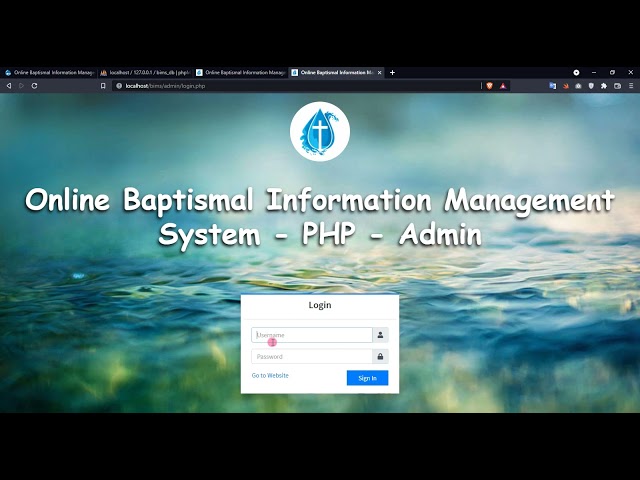The width and height of the screenshot is (640, 480).
Task: Switch to the localhost phpMyAdmin bims_db tab
Action: coord(145,73)
